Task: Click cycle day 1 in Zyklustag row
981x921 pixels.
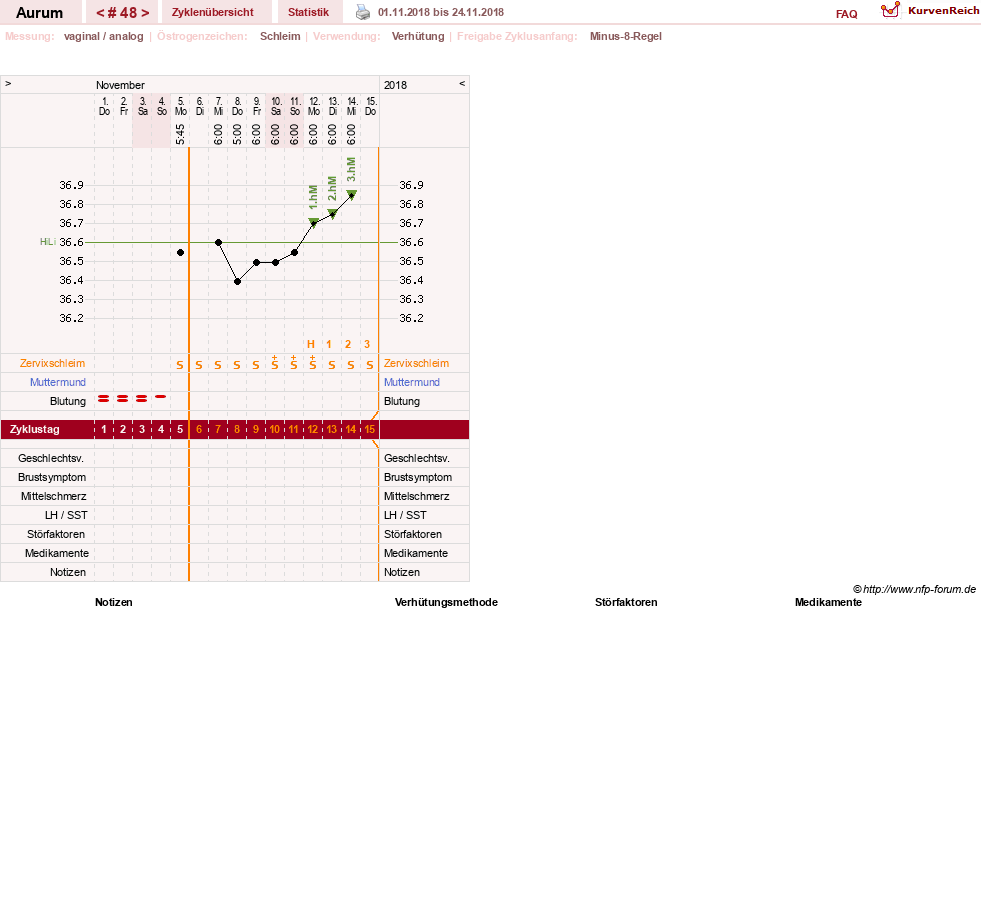Action: [104, 429]
